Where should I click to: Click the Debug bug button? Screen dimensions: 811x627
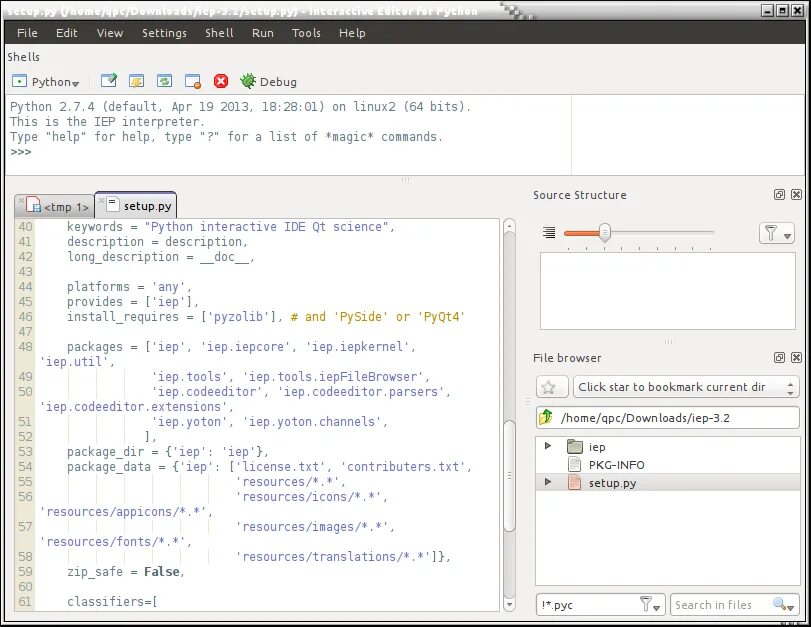click(268, 82)
